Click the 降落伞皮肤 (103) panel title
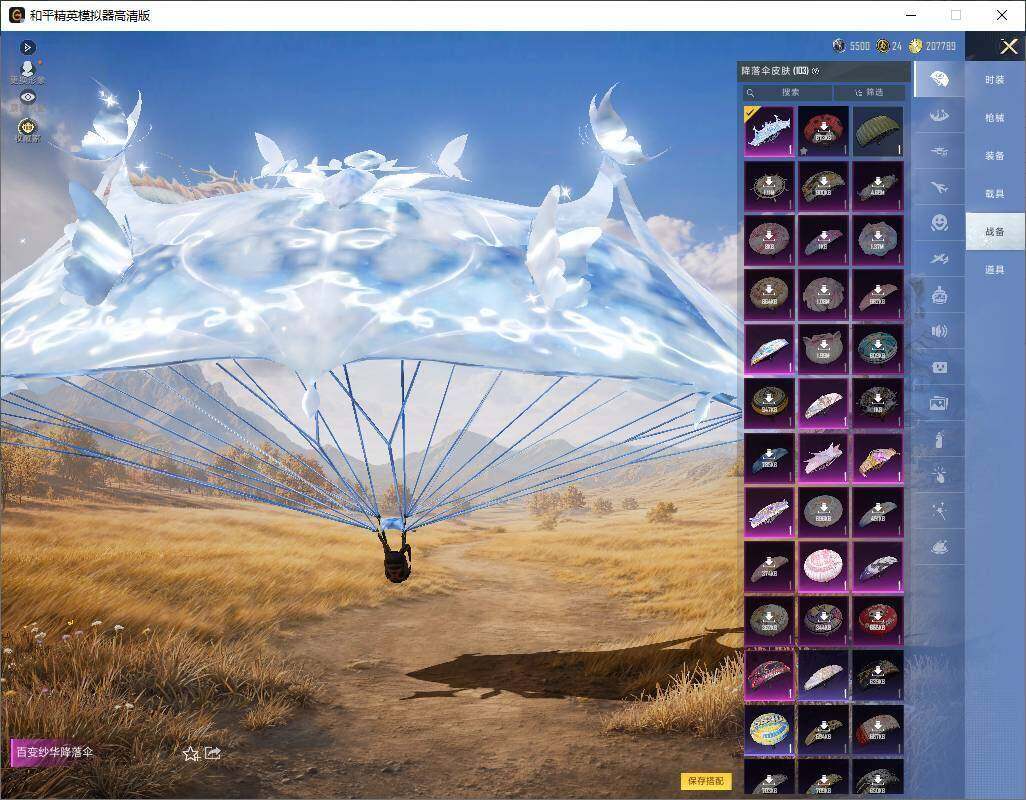 click(775, 71)
